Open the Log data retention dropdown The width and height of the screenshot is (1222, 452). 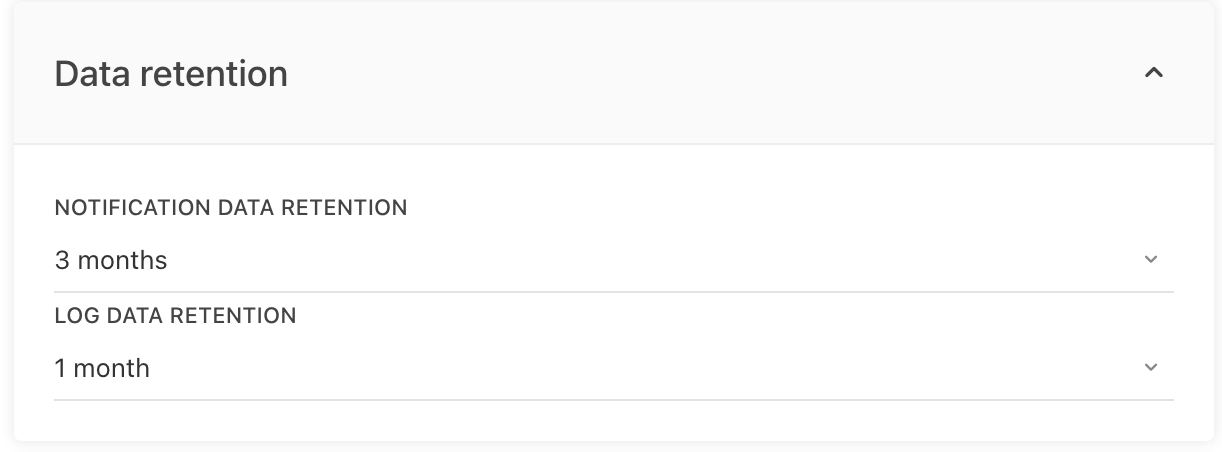coord(612,368)
